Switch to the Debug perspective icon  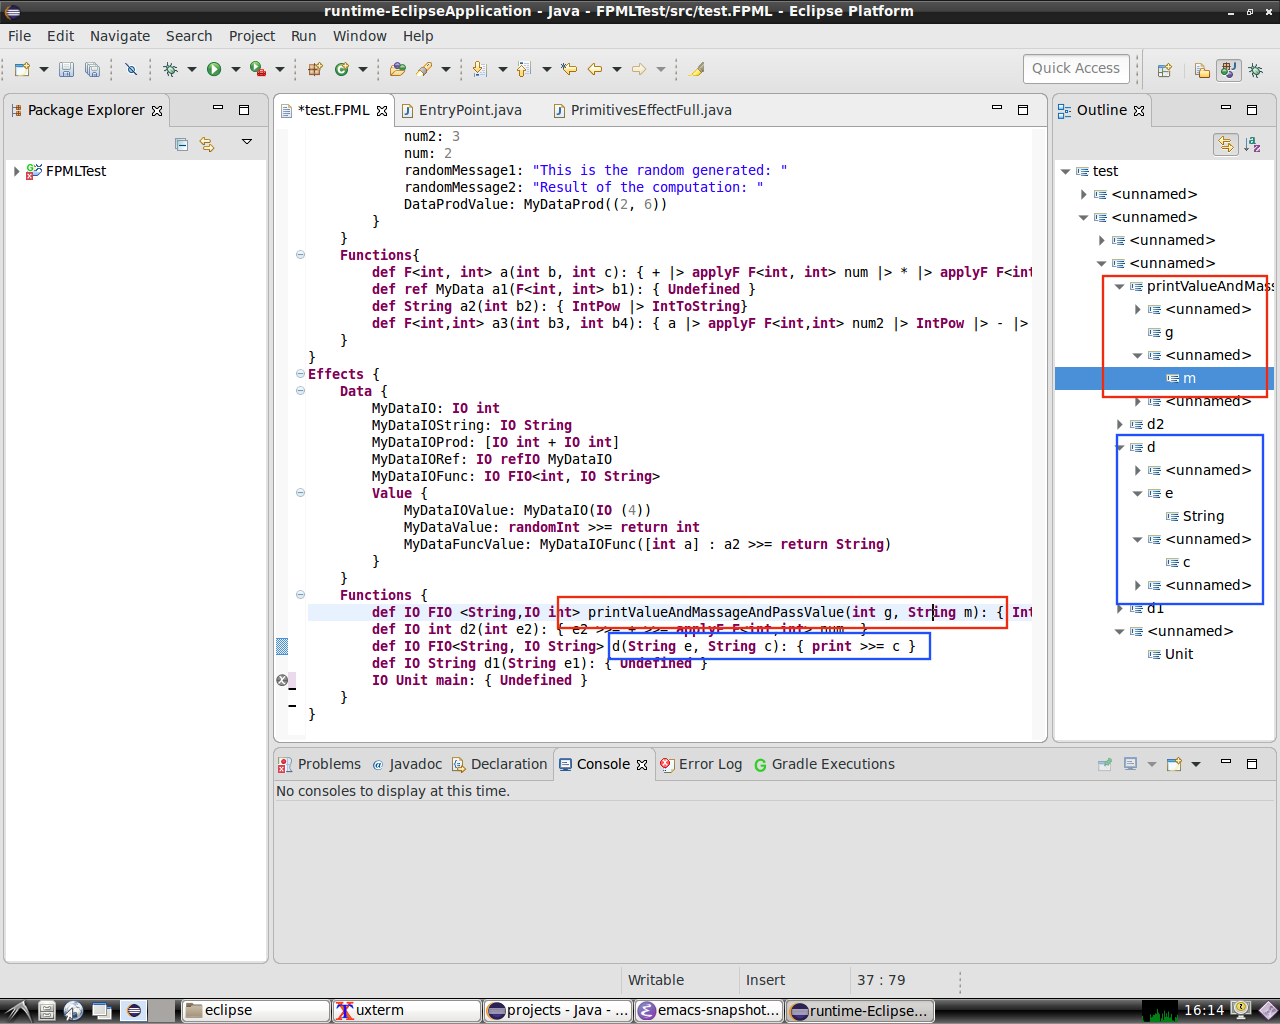(x=1256, y=70)
